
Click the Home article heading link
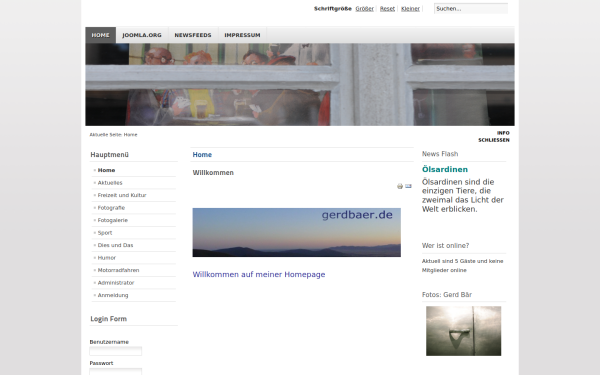click(x=202, y=155)
